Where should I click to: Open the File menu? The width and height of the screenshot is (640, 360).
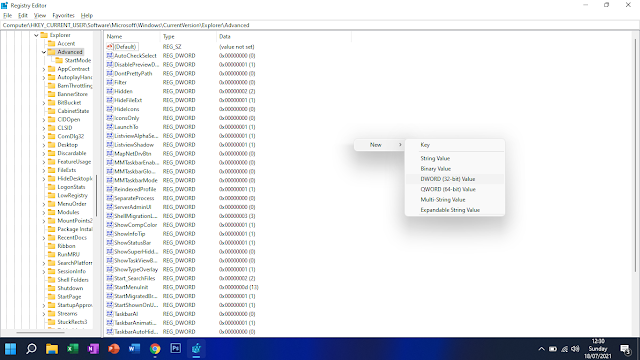(7, 16)
